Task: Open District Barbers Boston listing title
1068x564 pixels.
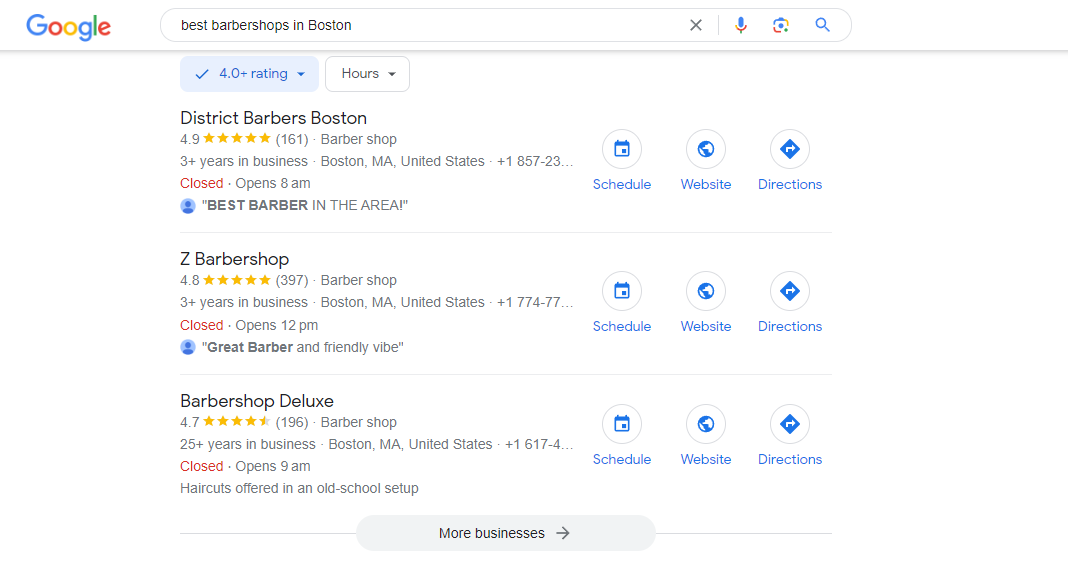Action: point(273,118)
